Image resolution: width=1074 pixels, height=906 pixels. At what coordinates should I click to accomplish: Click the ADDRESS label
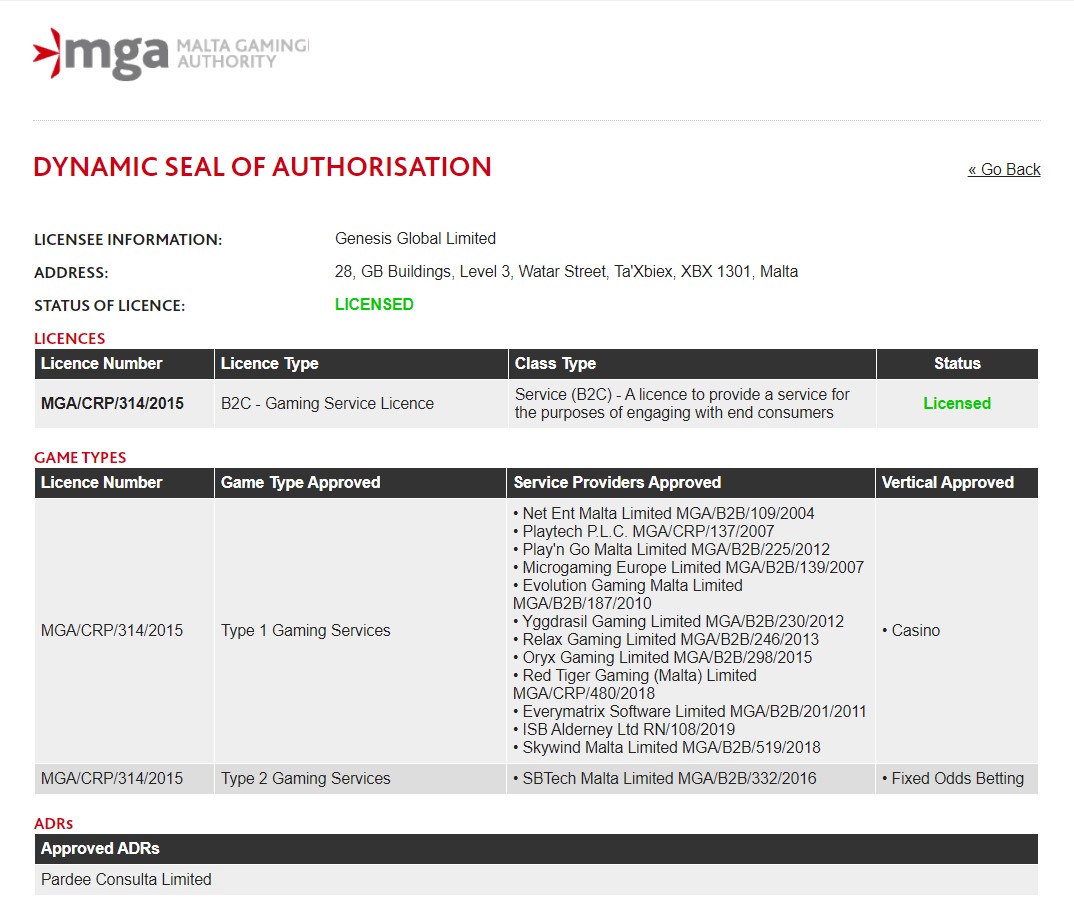click(71, 273)
